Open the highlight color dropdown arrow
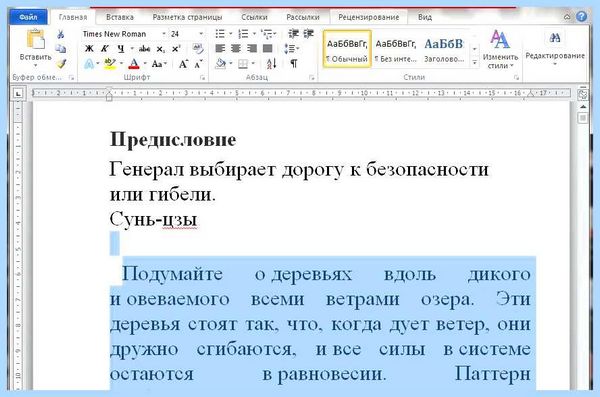Viewport: 600px width, 397px height. click(121, 64)
